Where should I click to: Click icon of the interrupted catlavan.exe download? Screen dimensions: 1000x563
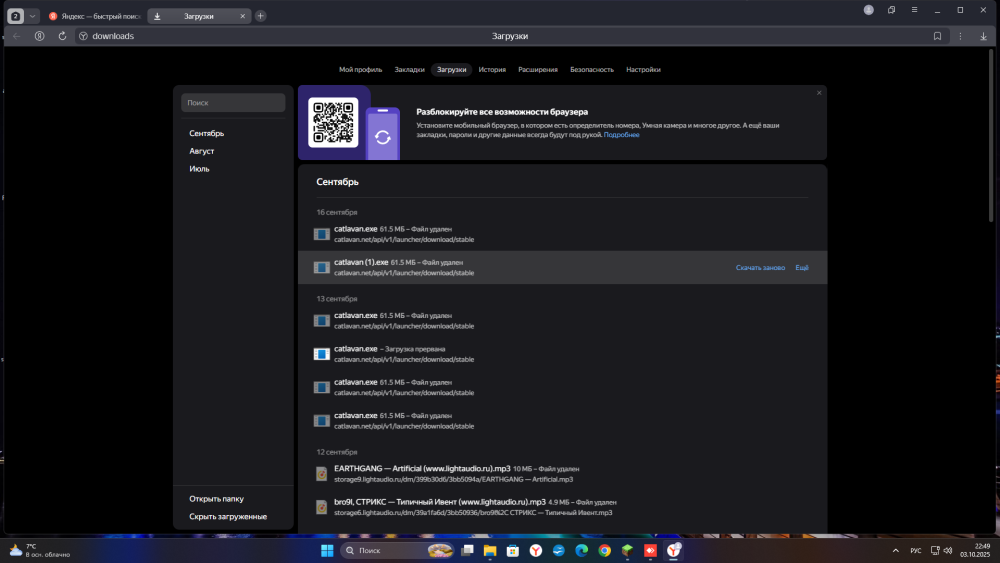321,354
